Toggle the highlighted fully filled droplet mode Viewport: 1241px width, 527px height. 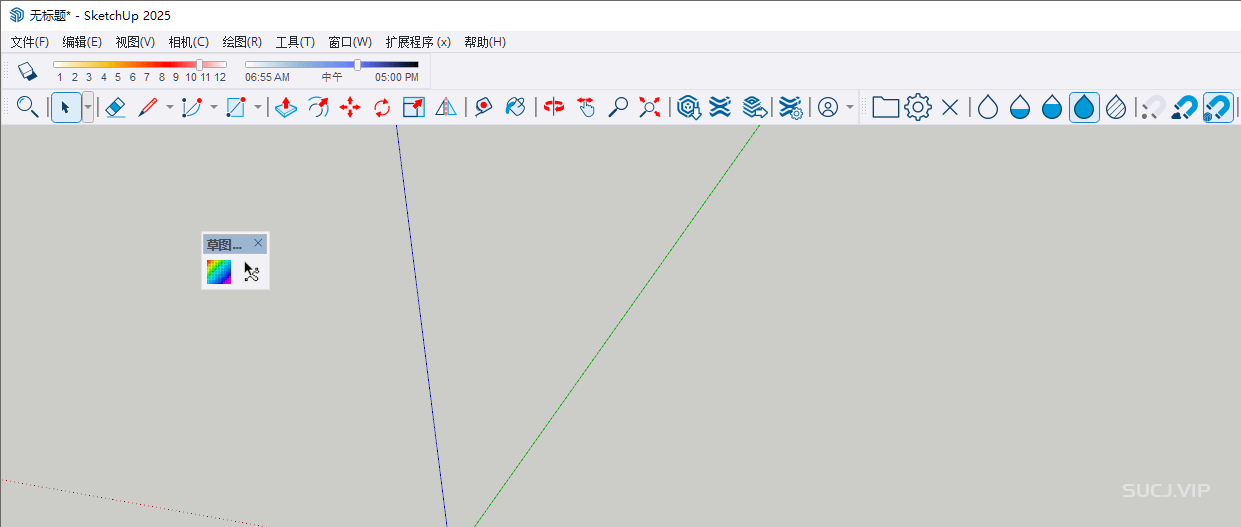1085,107
